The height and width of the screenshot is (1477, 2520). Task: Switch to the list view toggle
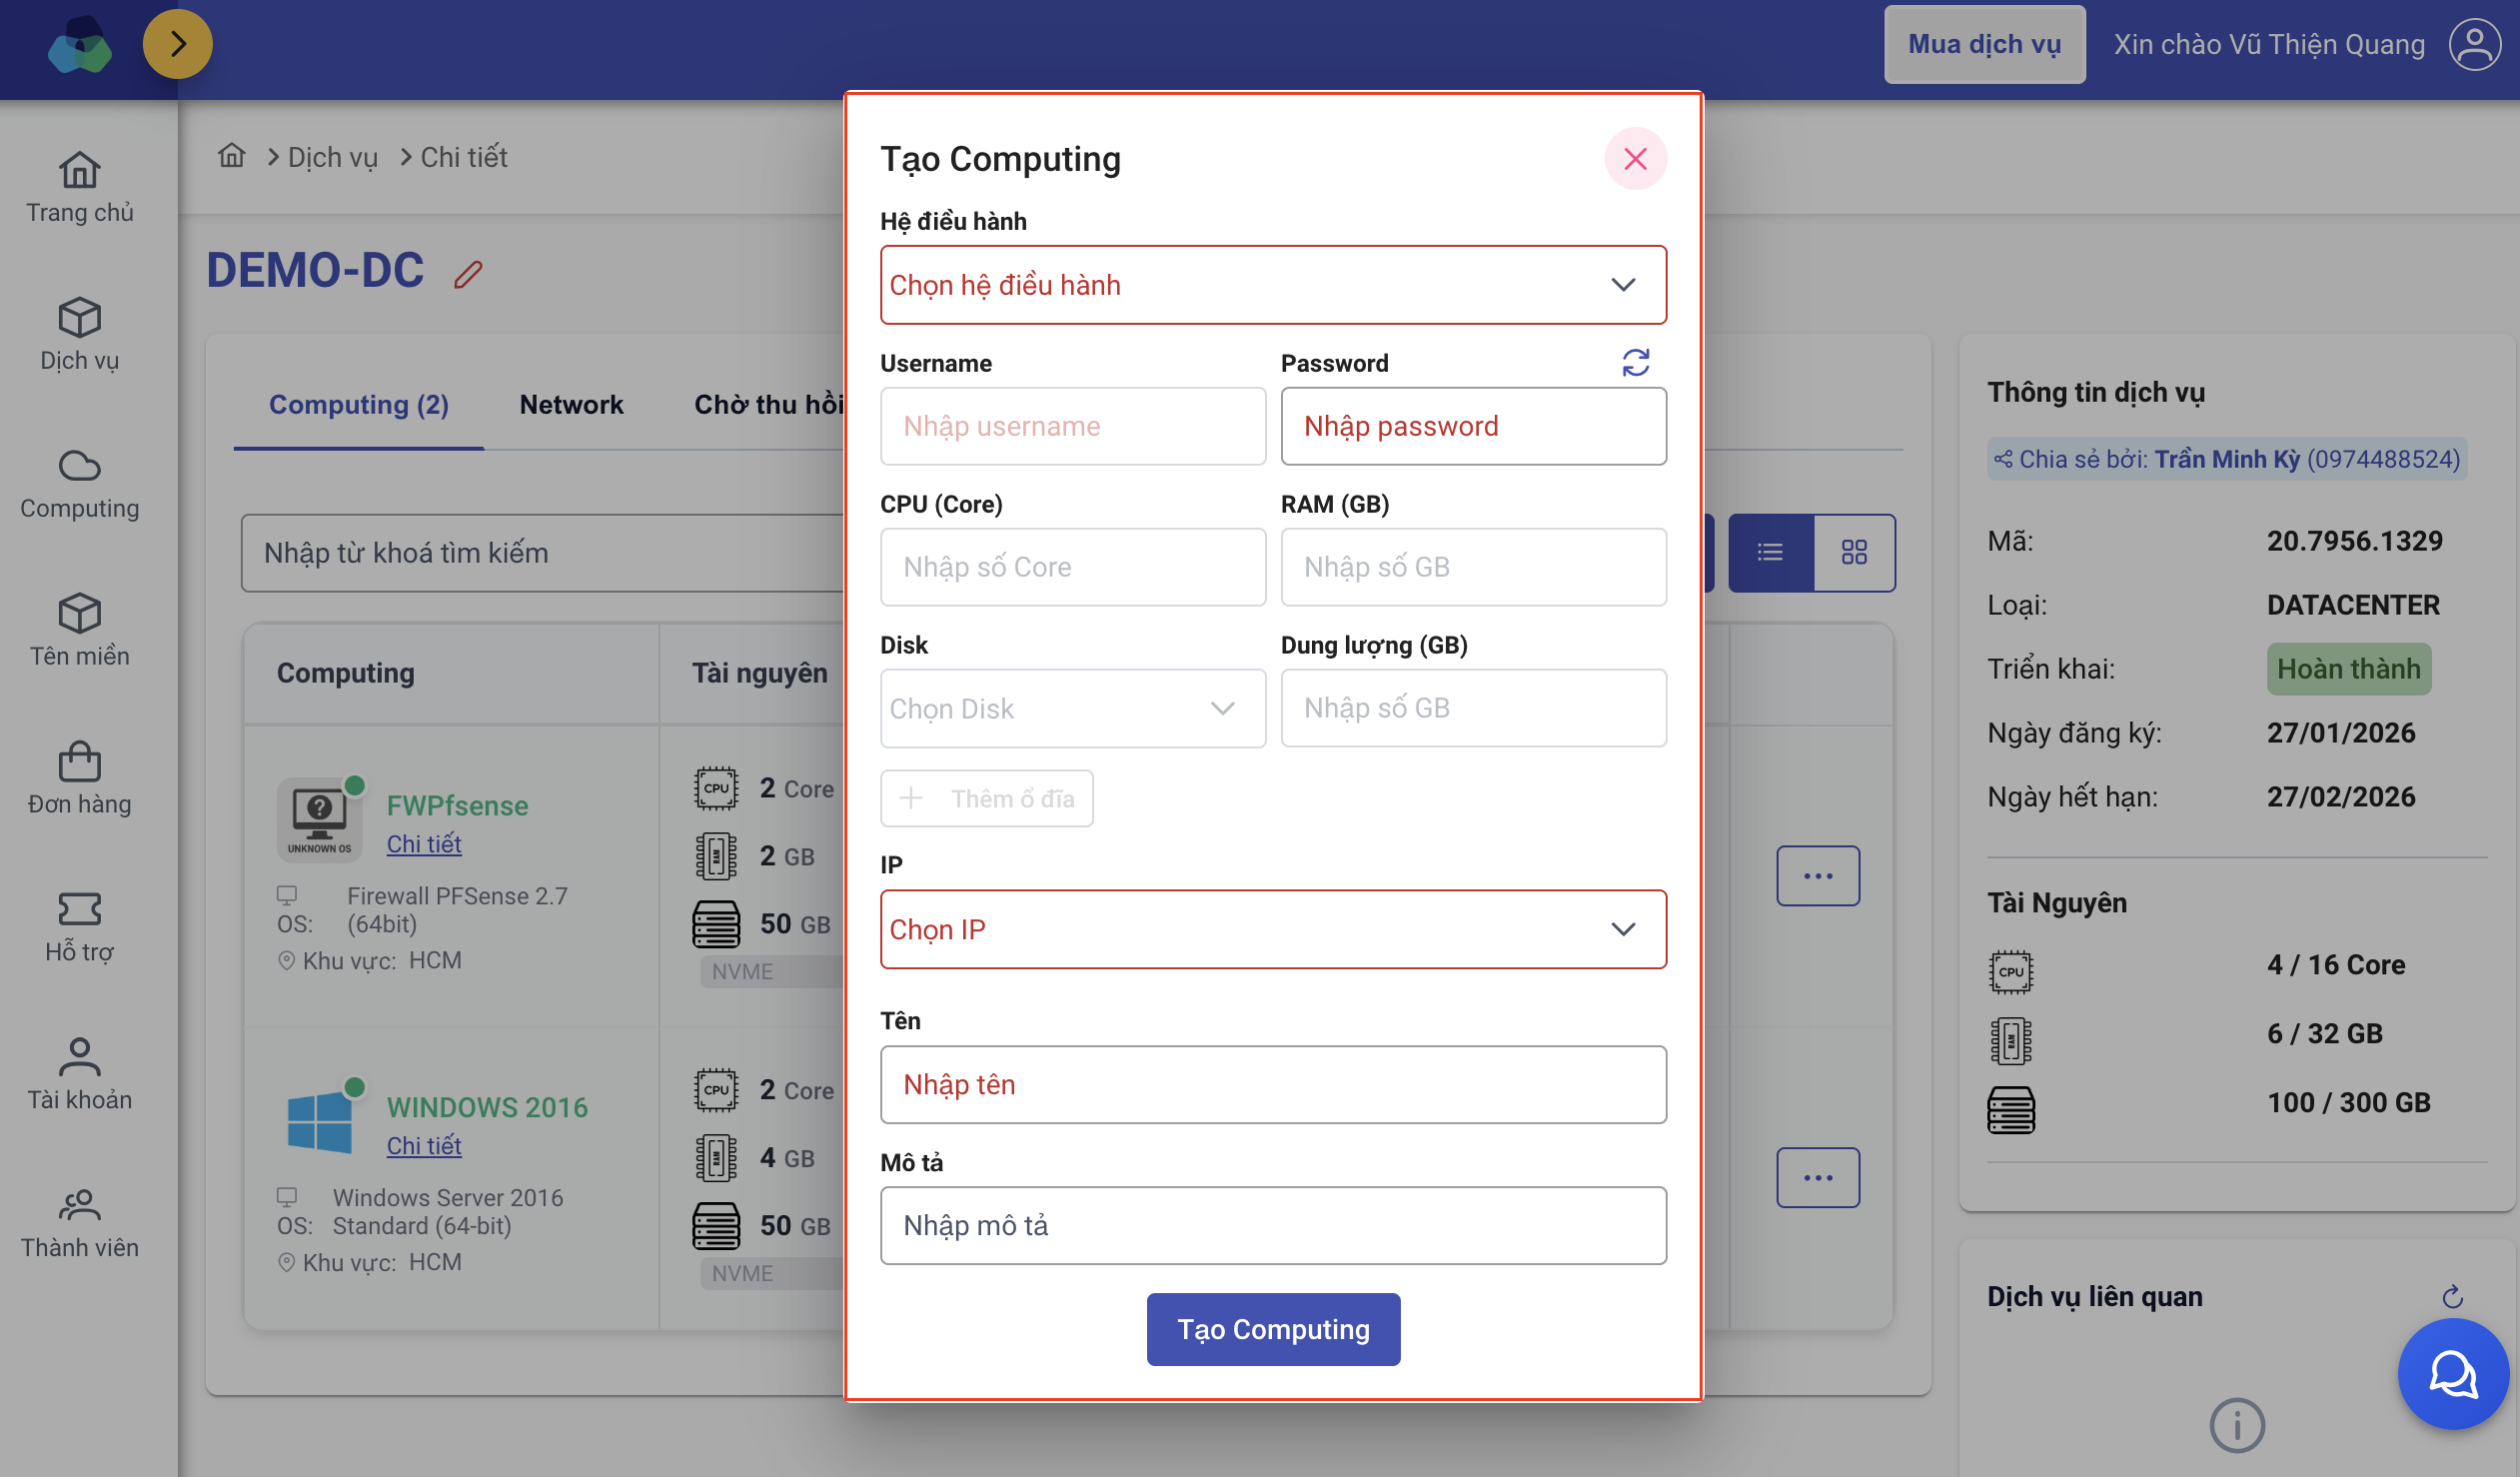[x=1770, y=552]
